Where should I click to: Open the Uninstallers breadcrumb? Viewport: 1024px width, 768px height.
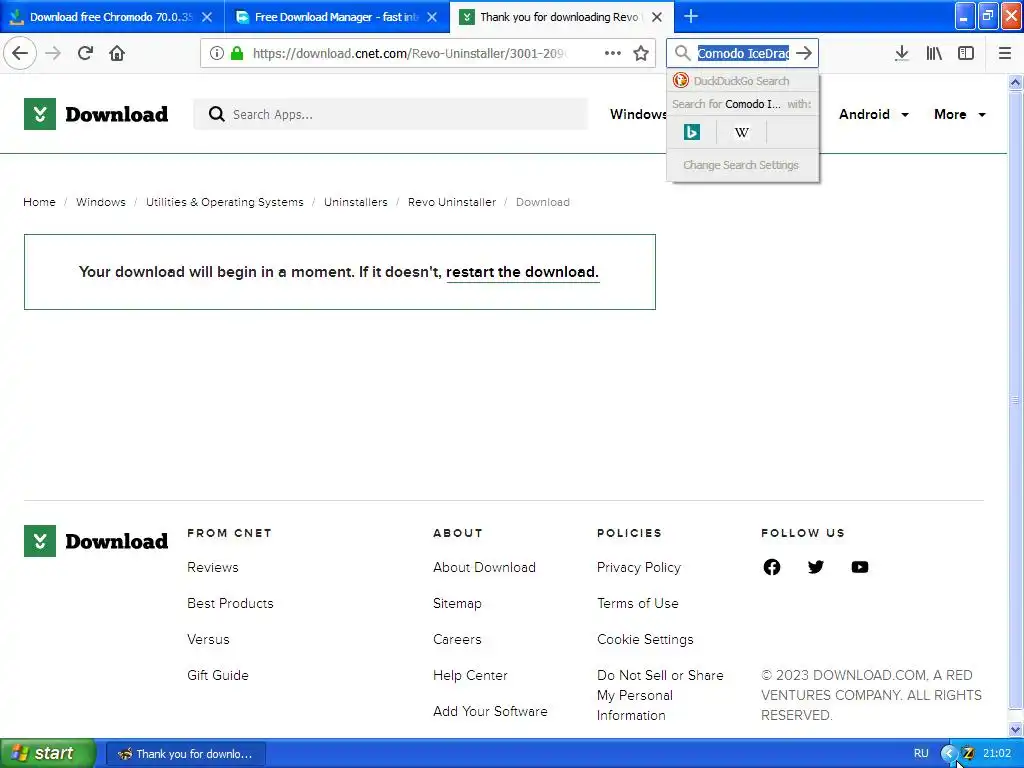[356, 202]
